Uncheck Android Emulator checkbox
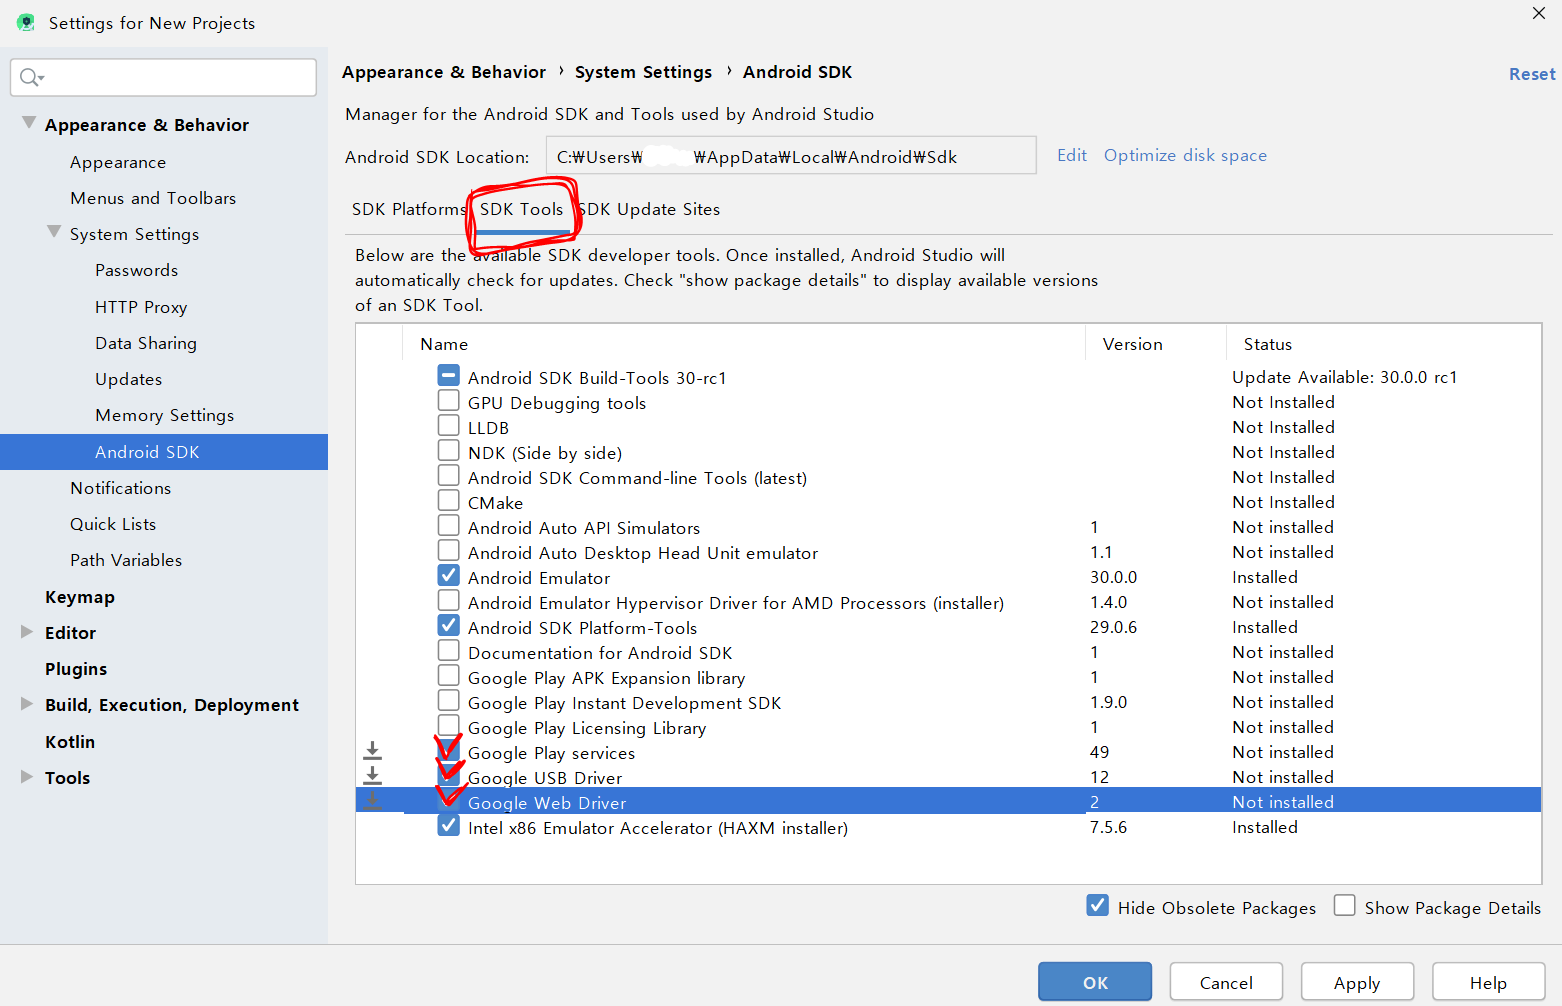 pyautogui.click(x=449, y=576)
